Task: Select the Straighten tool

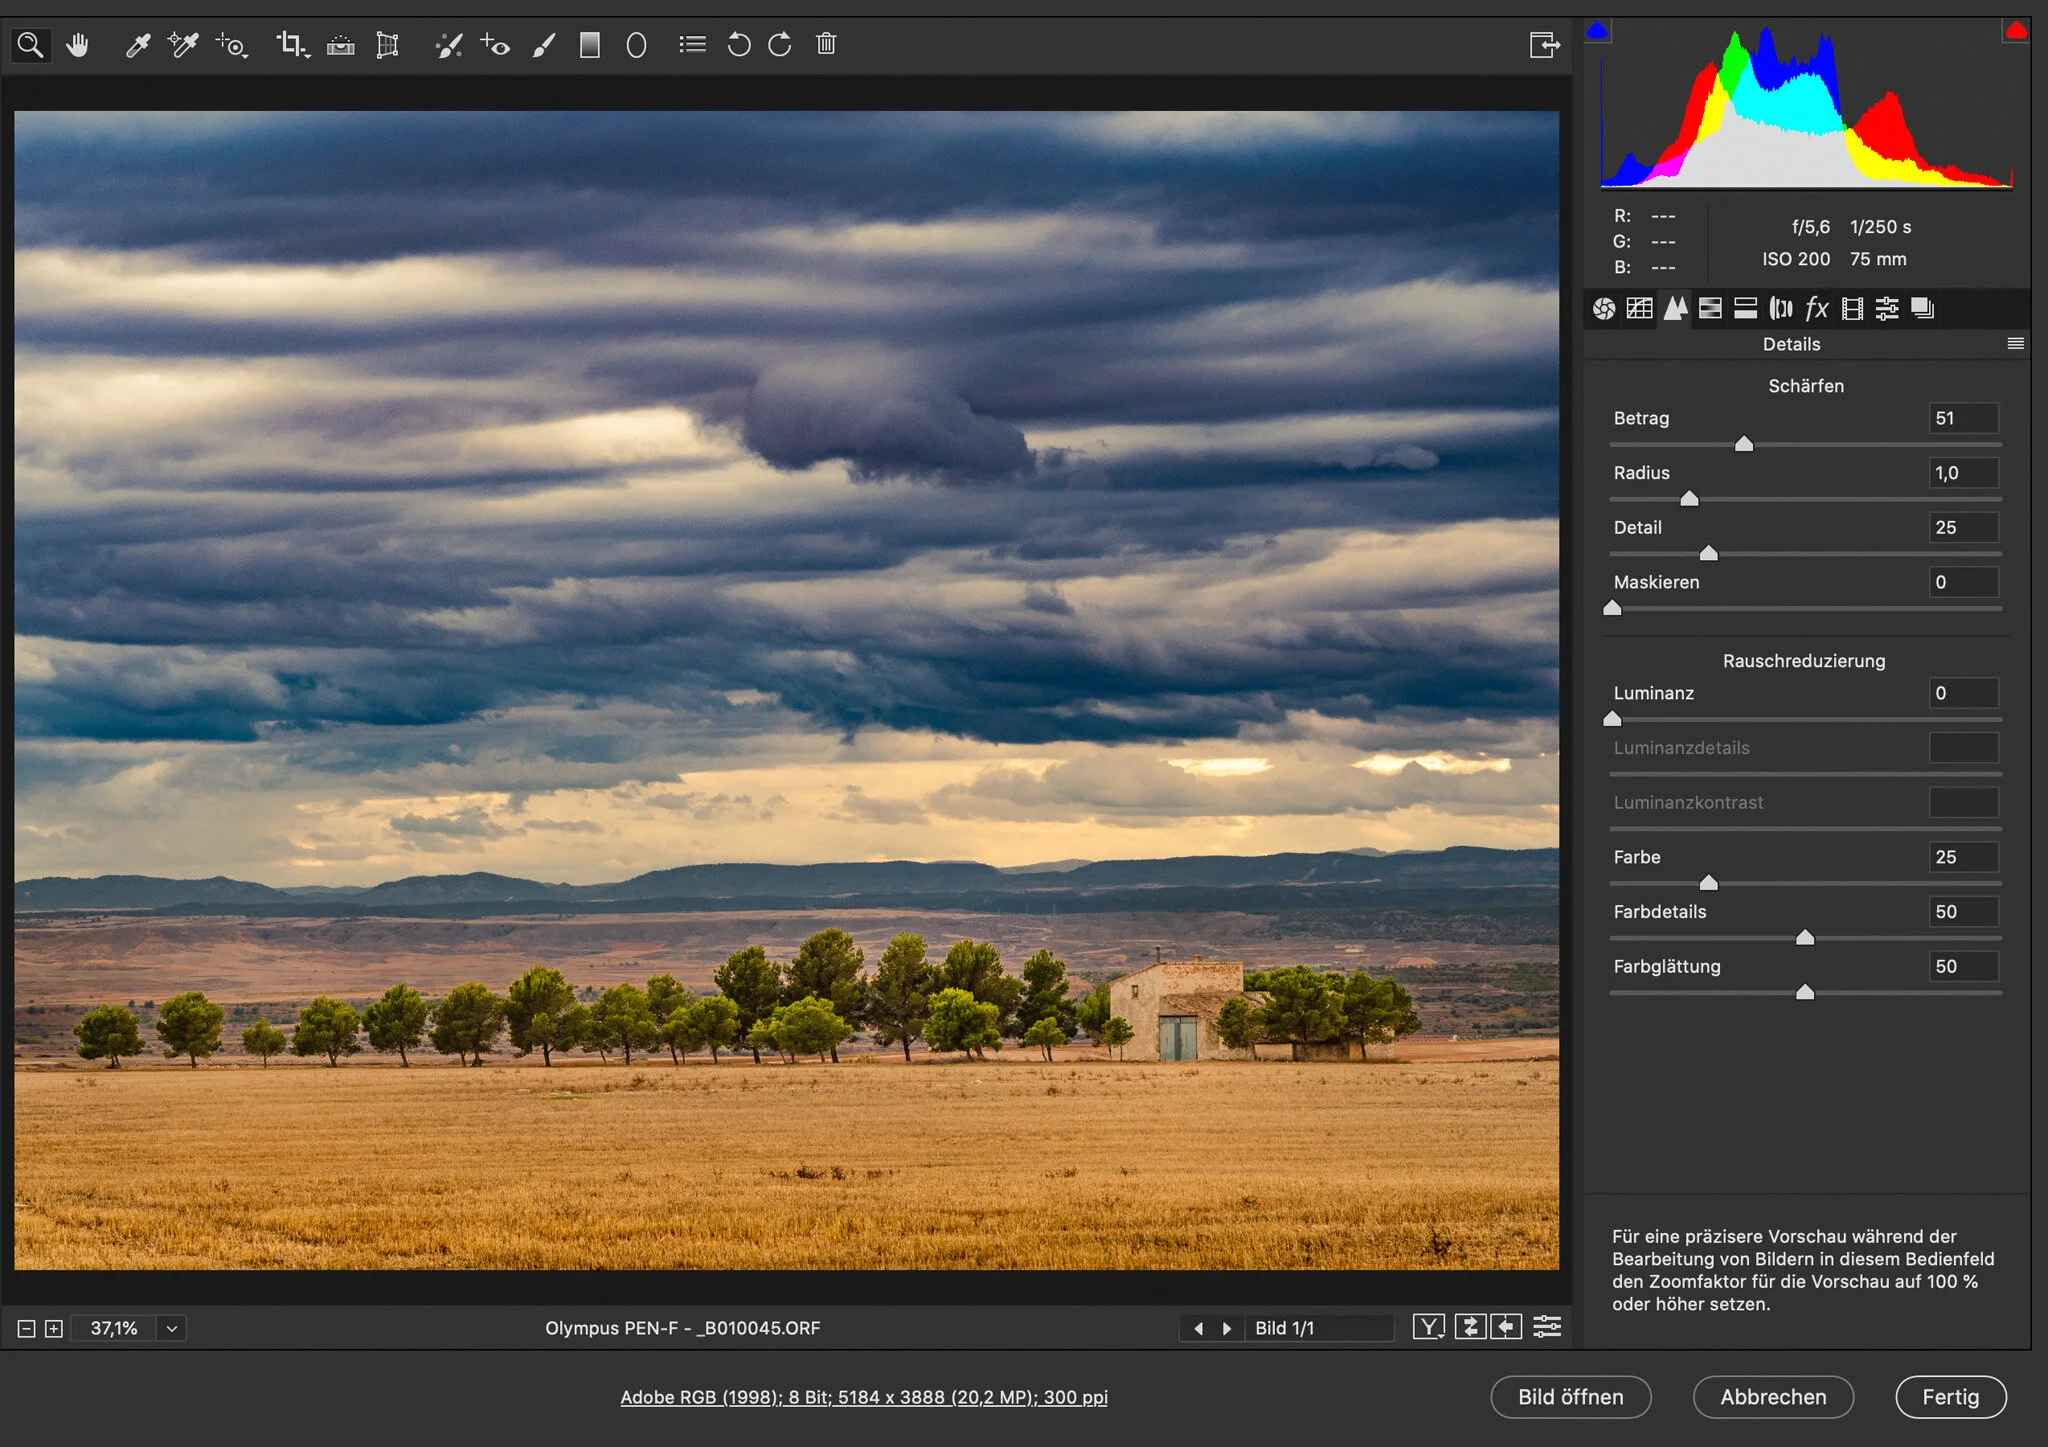Action: tap(340, 45)
